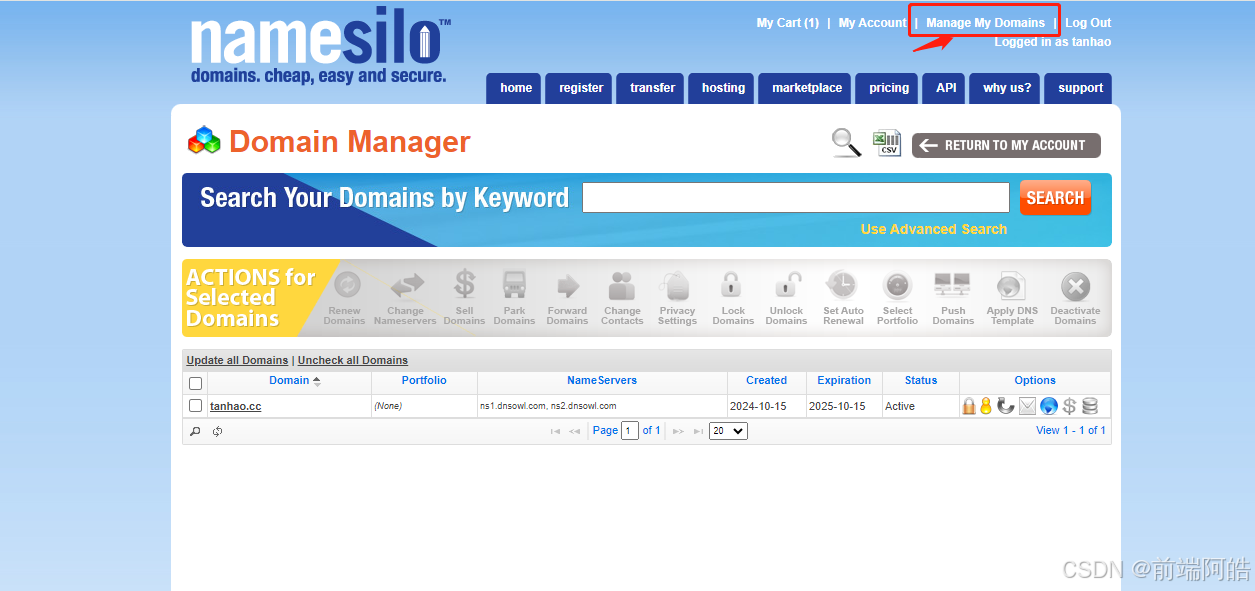Image resolution: width=1255 pixels, height=591 pixels.
Task: Open the tanhao.cc domain link
Action: [236, 407]
